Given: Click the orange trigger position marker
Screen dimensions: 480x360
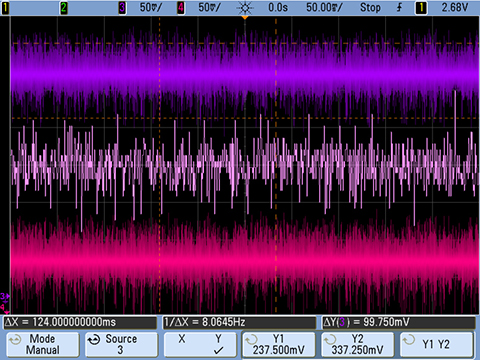Looking at the screenshot, I should pos(245,17).
